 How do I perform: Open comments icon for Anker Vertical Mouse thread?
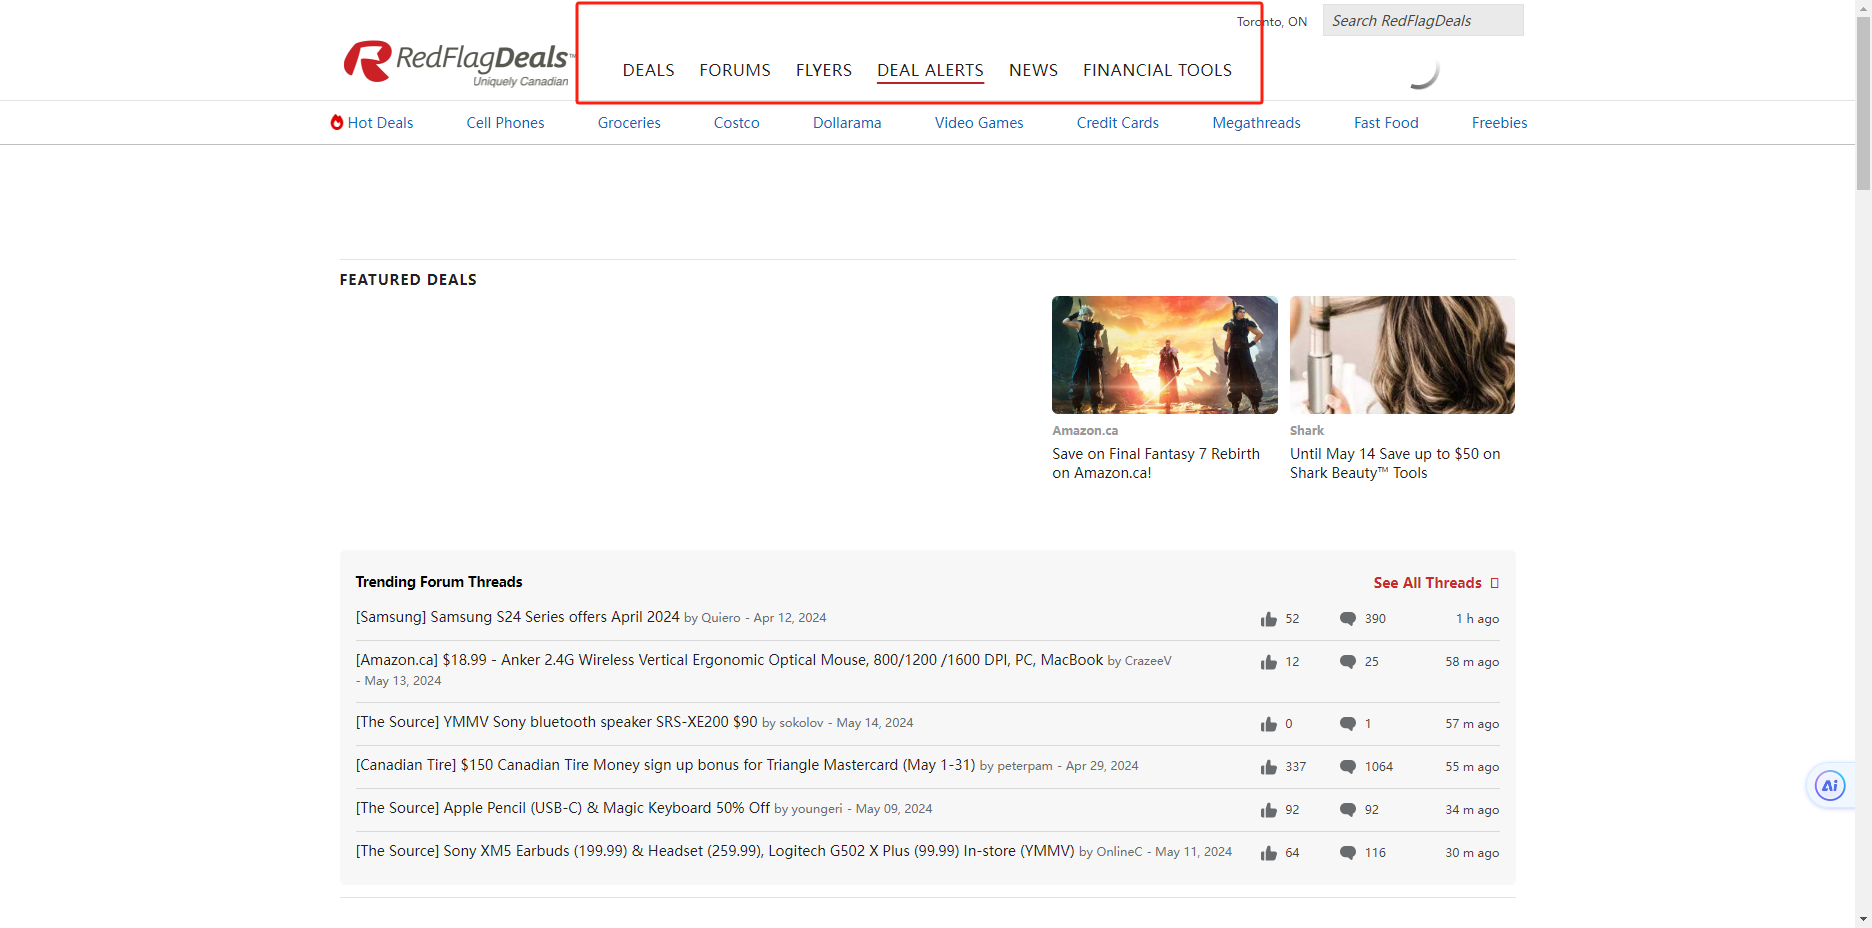click(x=1348, y=662)
